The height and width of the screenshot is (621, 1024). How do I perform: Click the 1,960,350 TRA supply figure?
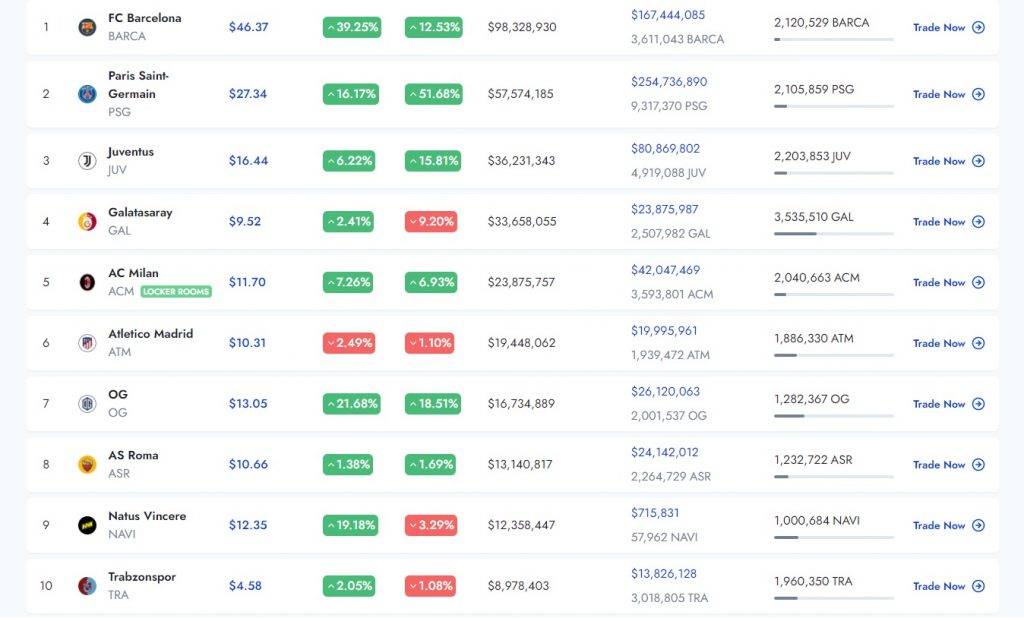tap(812, 581)
